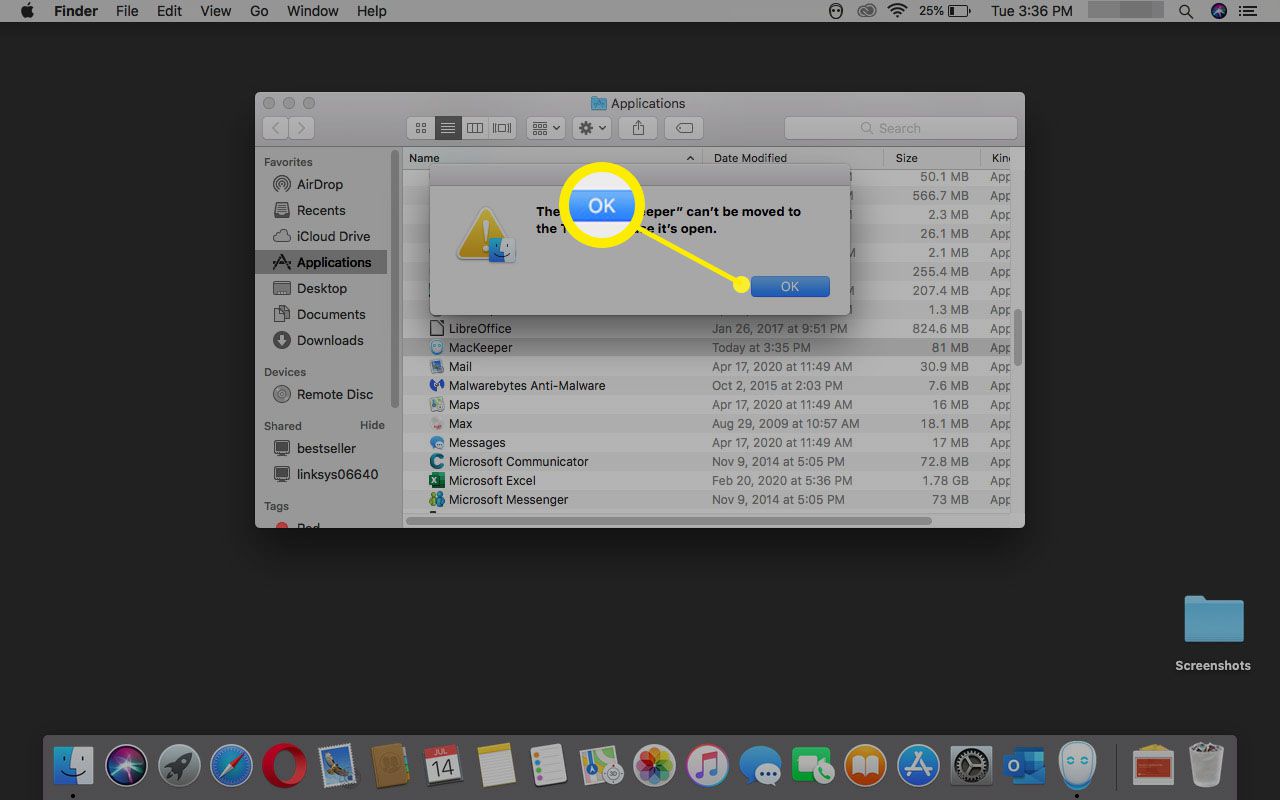Open Downloads in the sidebar

tap(330, 340)
